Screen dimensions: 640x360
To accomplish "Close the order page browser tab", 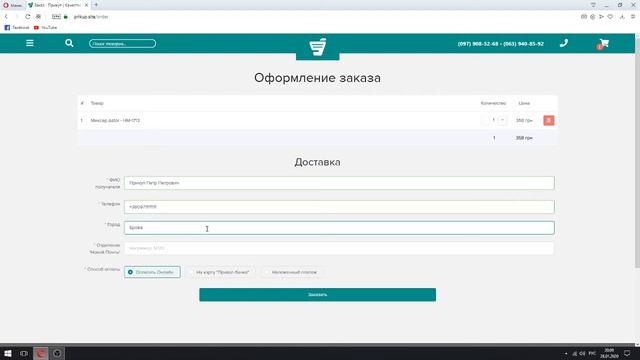I will click(x=86, y=5).
